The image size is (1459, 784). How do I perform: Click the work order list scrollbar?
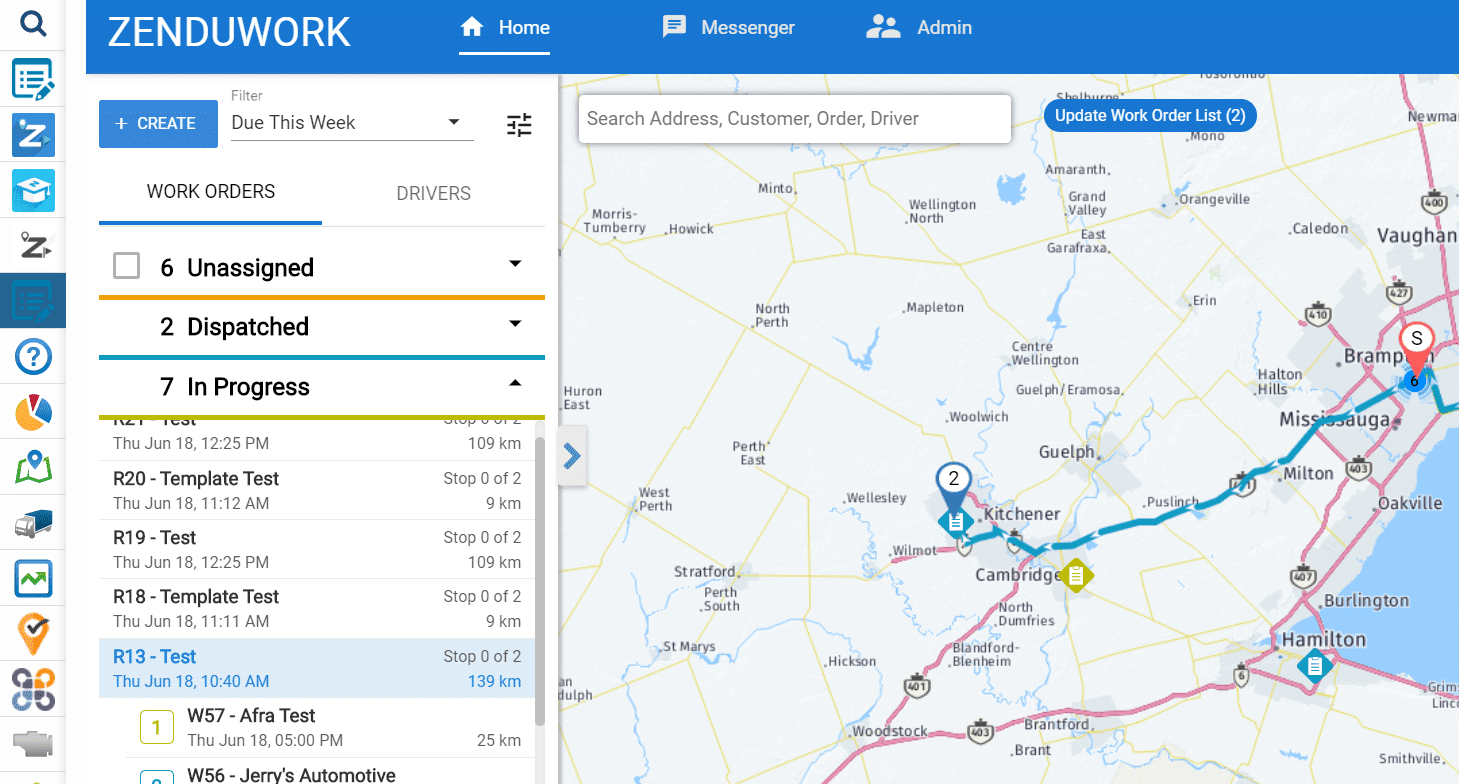pyautogui.click(x=540, y=580)
